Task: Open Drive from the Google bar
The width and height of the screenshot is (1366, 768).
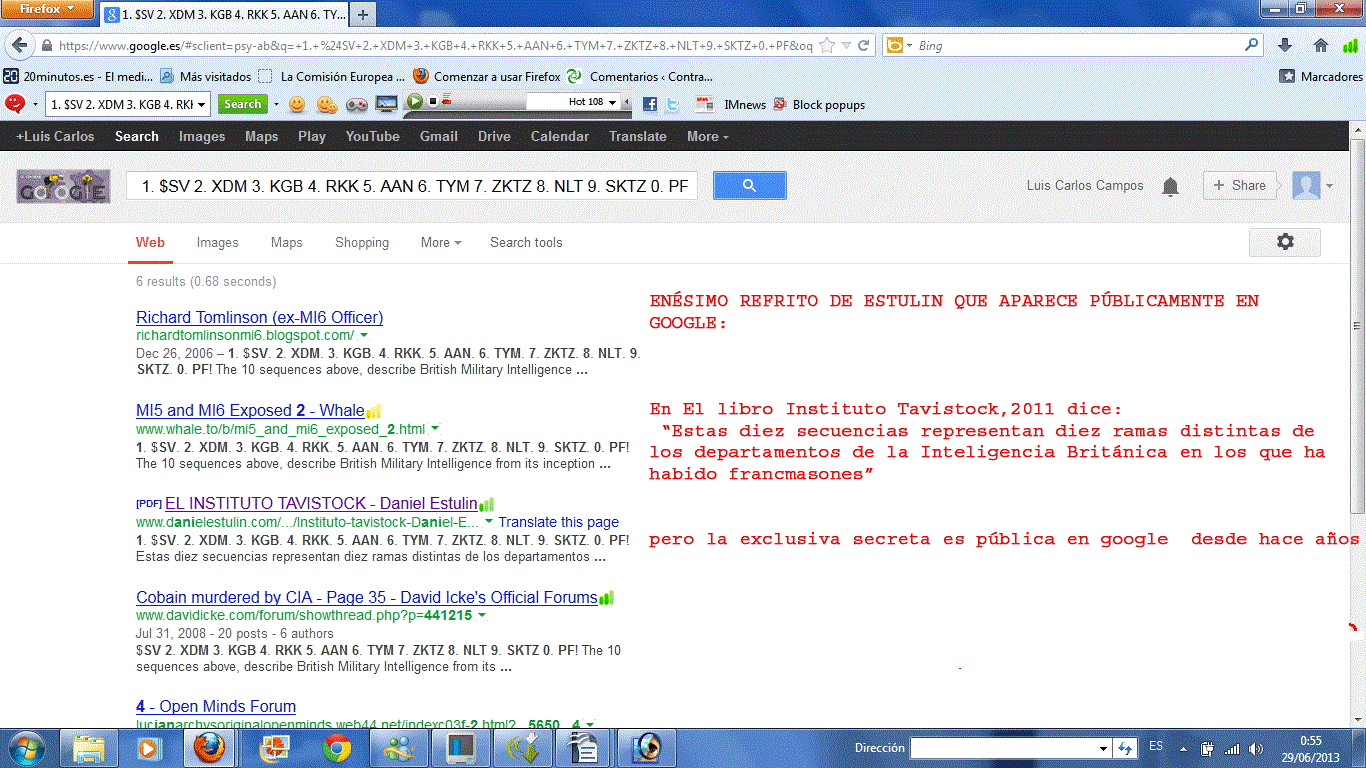Action: 494,137
